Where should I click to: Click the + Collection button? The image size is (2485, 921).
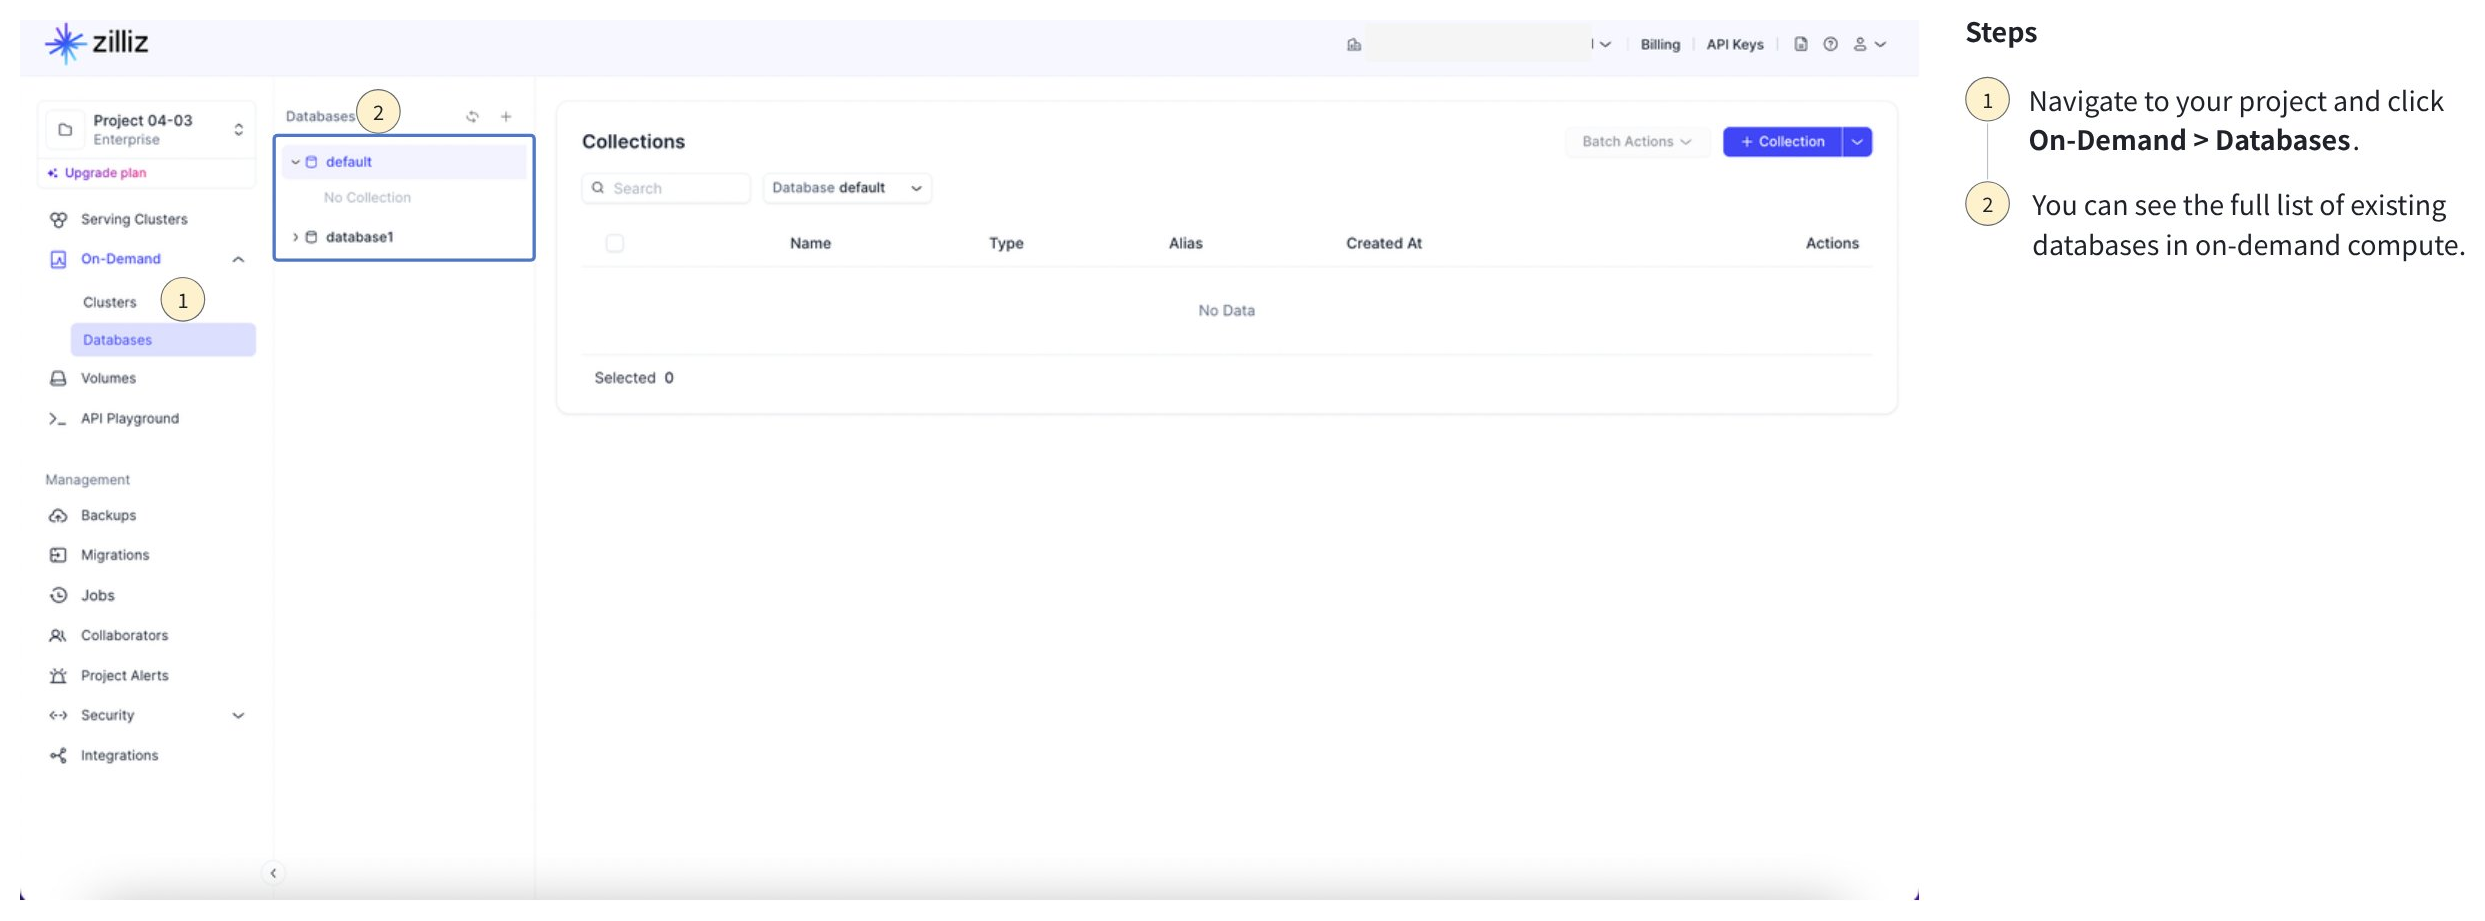point(1782,142)
